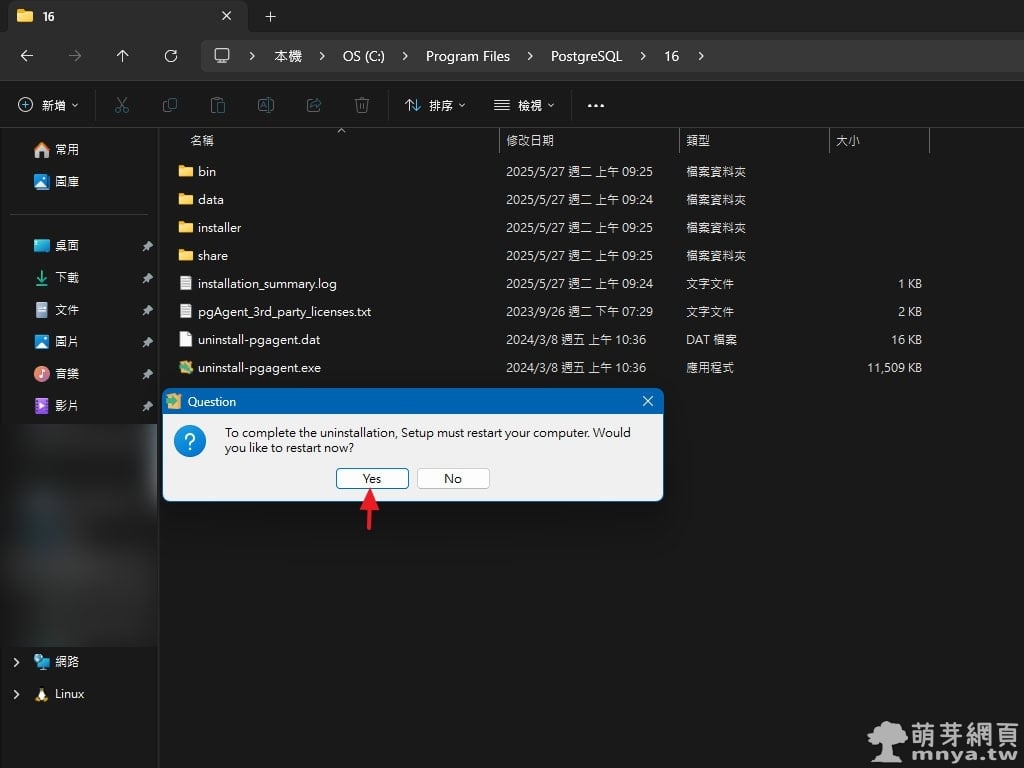
Task: Select the uninstall-pgagent.exe file
Action: click(x=259, y=368)
